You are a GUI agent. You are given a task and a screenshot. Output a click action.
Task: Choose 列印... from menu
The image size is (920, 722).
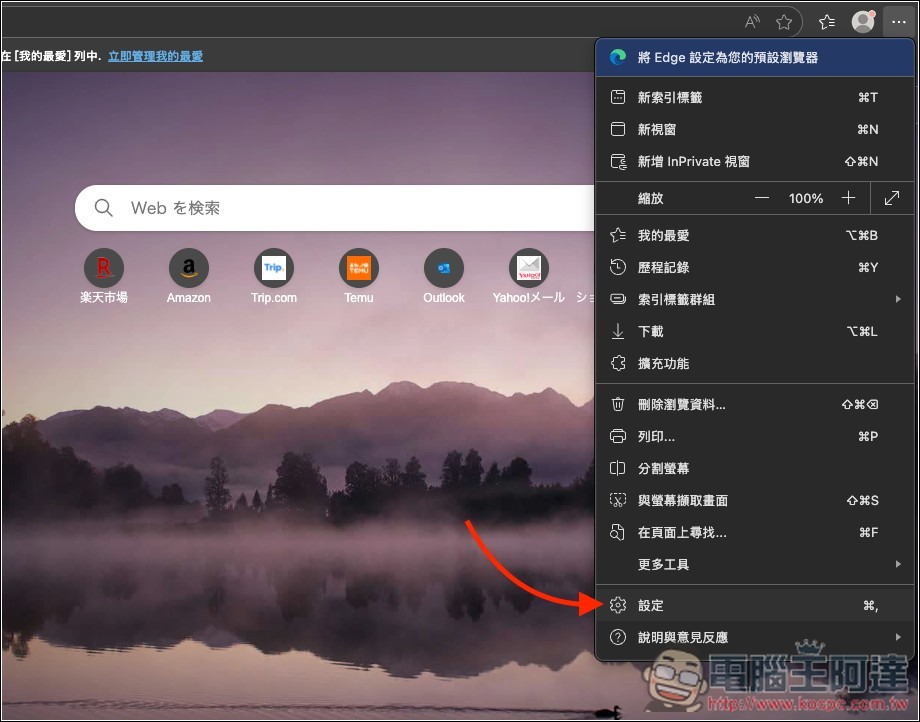point(755,436)
